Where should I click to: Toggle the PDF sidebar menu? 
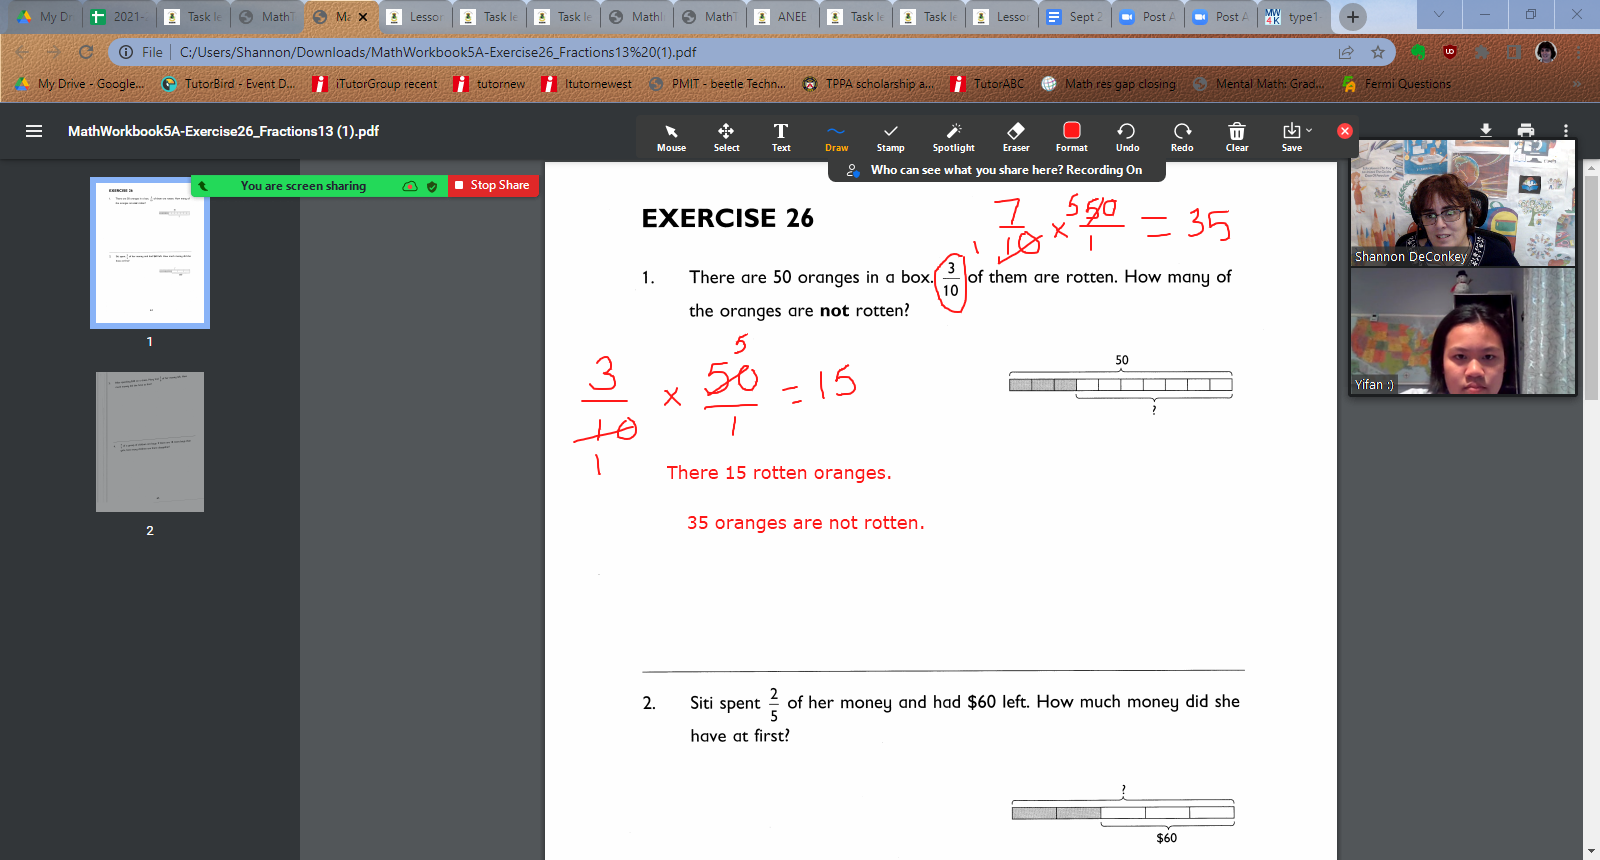coord(34,131)
